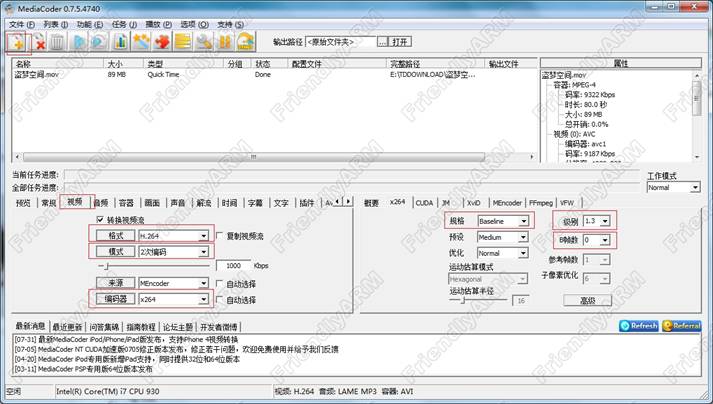Switch to the FFmpeg encoder tab
Image resolution: width=713 pixels, height=404 pixels.
point(541,203)
